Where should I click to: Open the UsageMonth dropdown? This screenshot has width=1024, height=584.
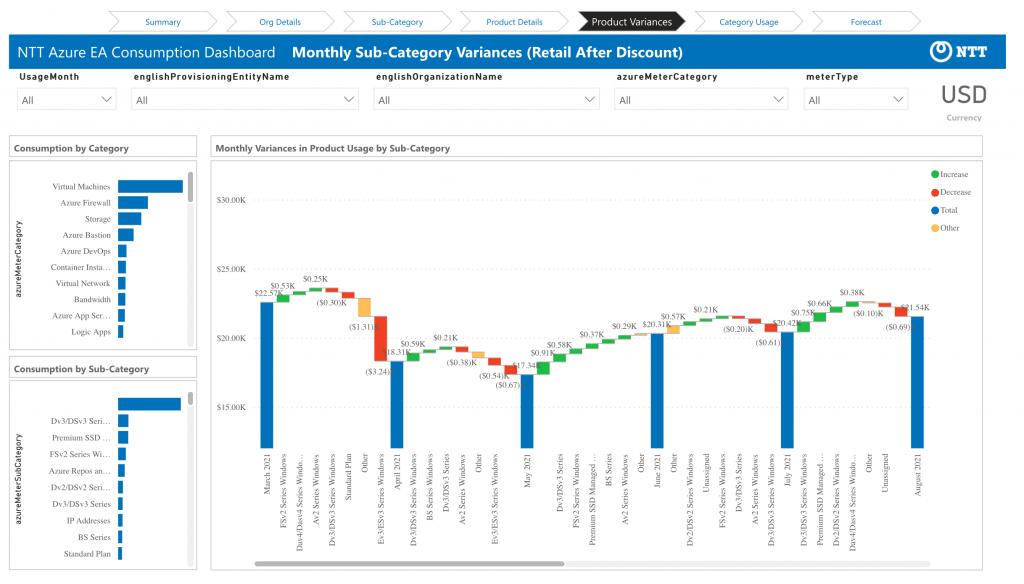pyautogui.click(x=67, y=100)
